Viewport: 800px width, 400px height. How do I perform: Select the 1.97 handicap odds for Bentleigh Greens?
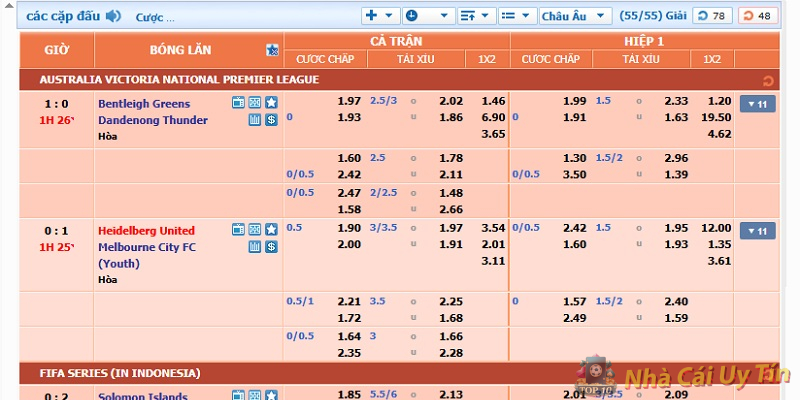(x=349, y=101)
